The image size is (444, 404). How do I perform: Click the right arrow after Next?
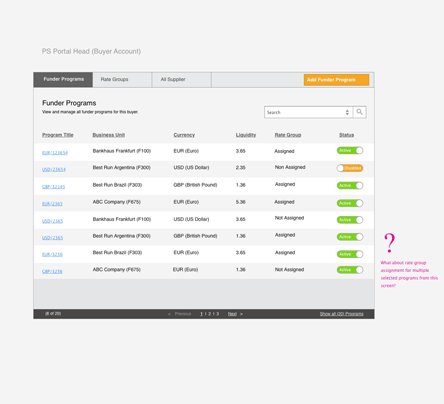[241, 314]
